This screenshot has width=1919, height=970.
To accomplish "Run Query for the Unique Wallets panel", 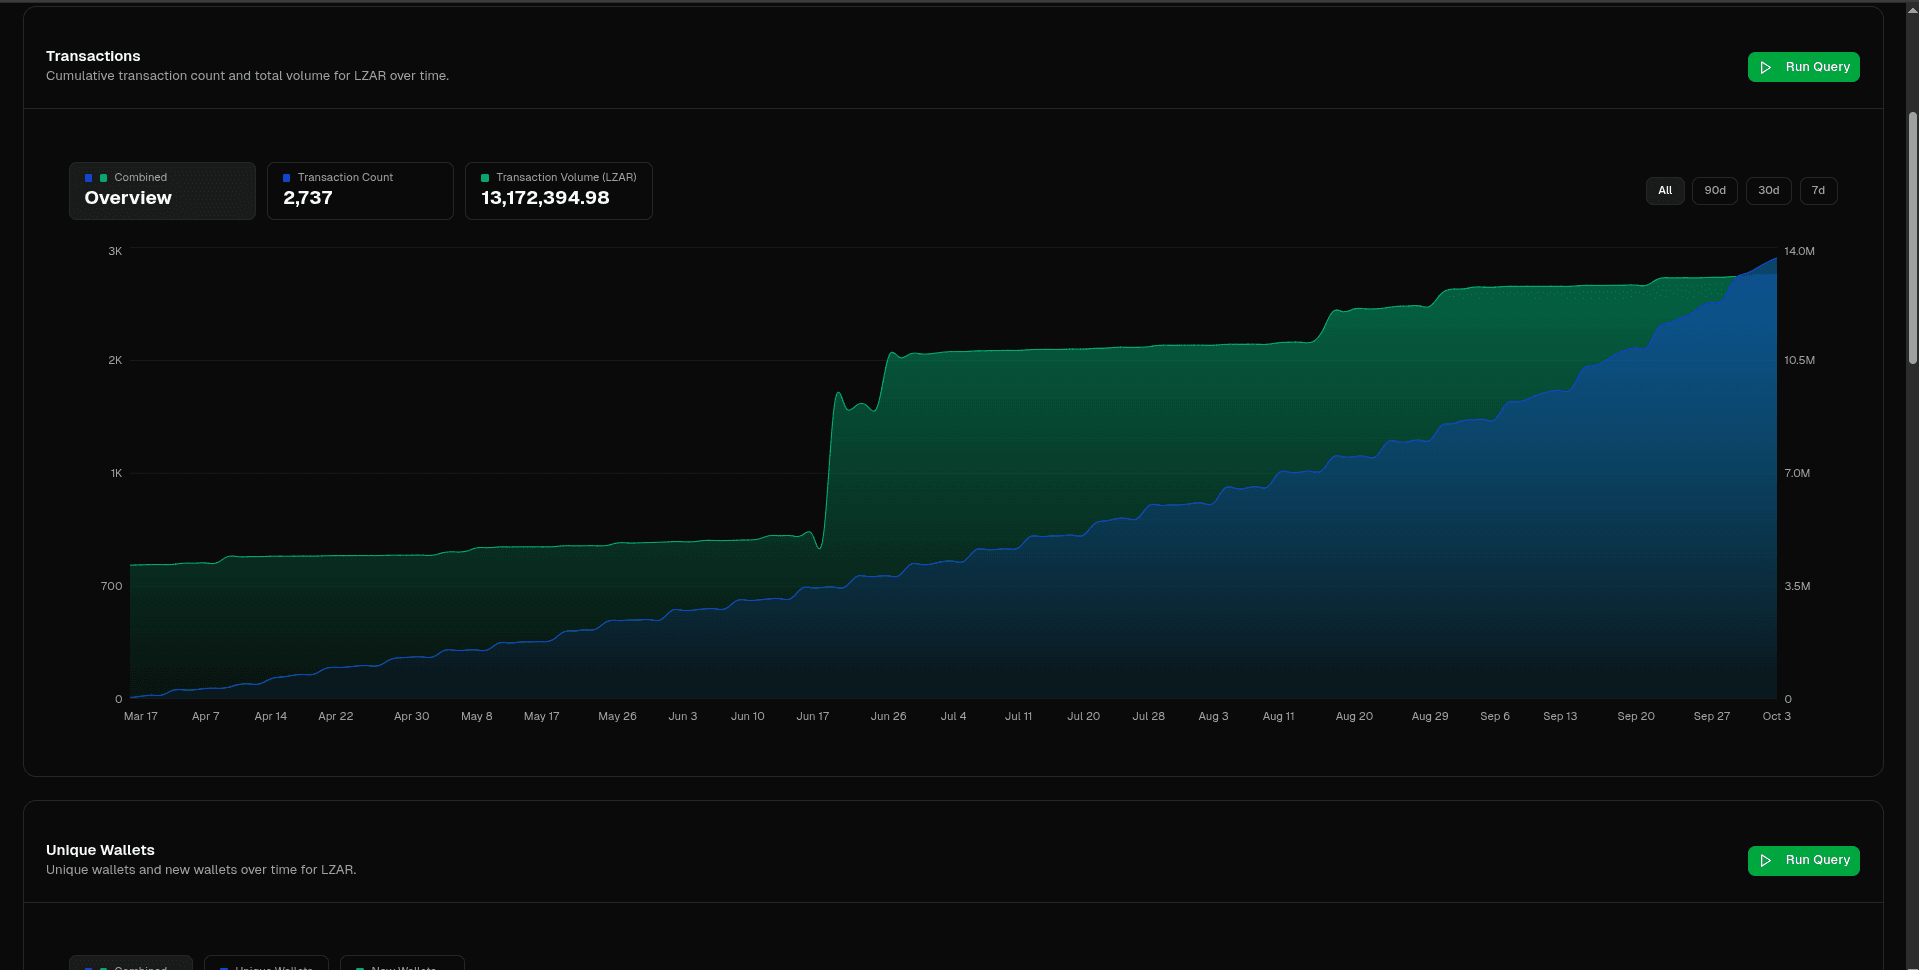I will point(1803,860).
